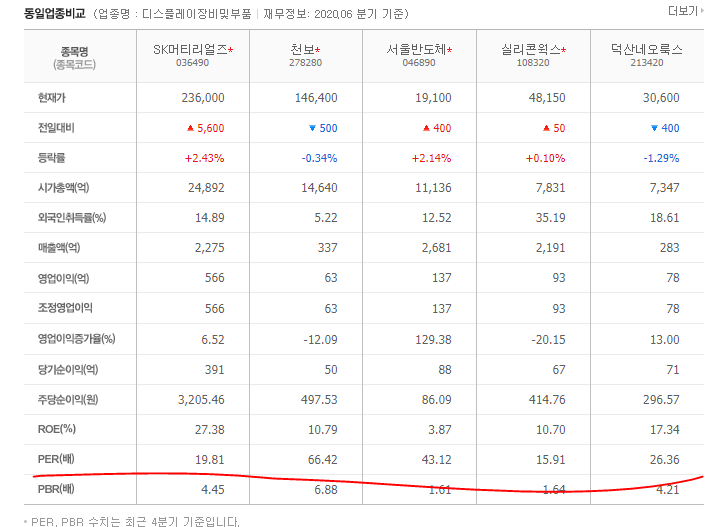The width and height of the screenshot is (722, 527).
Task: Click current price 19,100
Action: click(433, 98)
